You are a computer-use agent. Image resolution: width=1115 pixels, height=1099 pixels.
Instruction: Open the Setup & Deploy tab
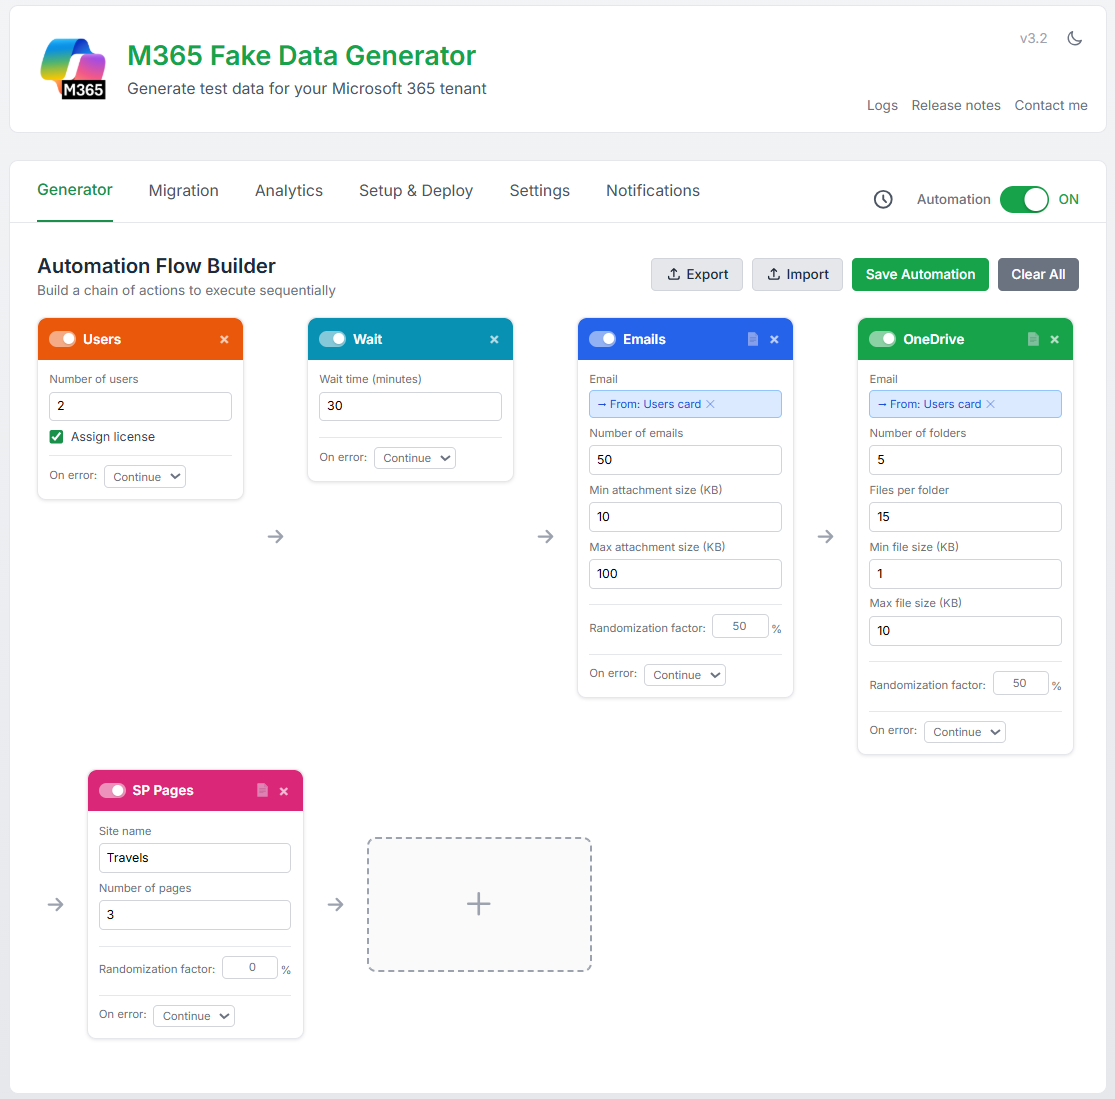pyautogui.click(x=416, y=191)
